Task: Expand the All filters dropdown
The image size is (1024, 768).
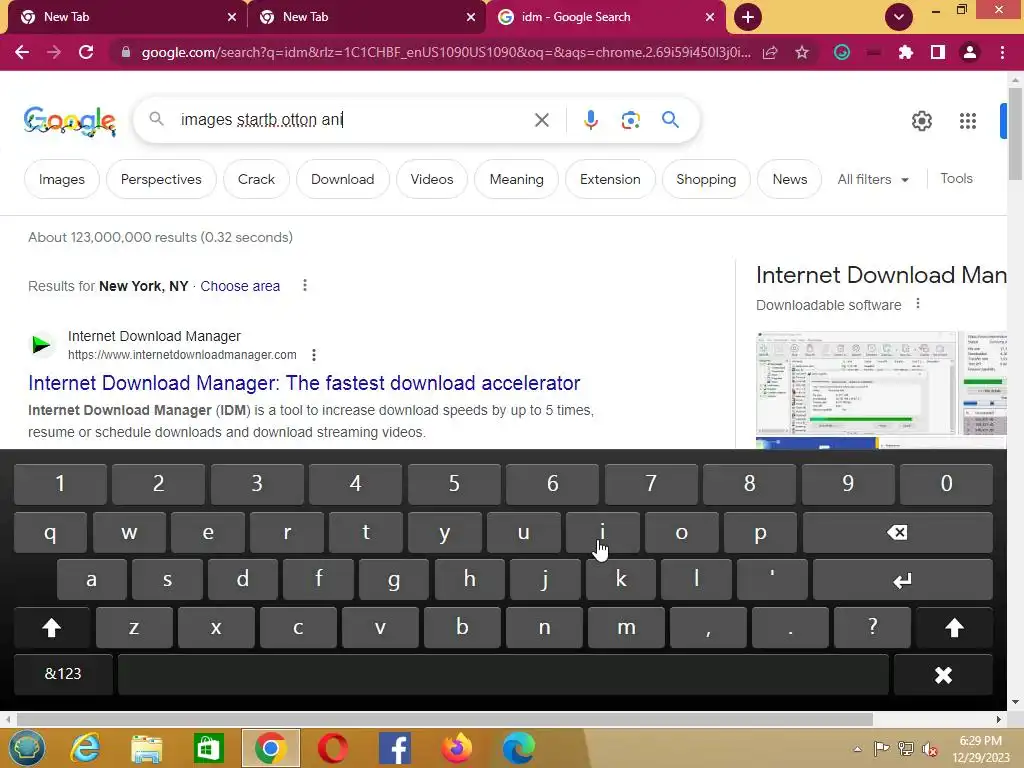Action: tap(873, 179)
